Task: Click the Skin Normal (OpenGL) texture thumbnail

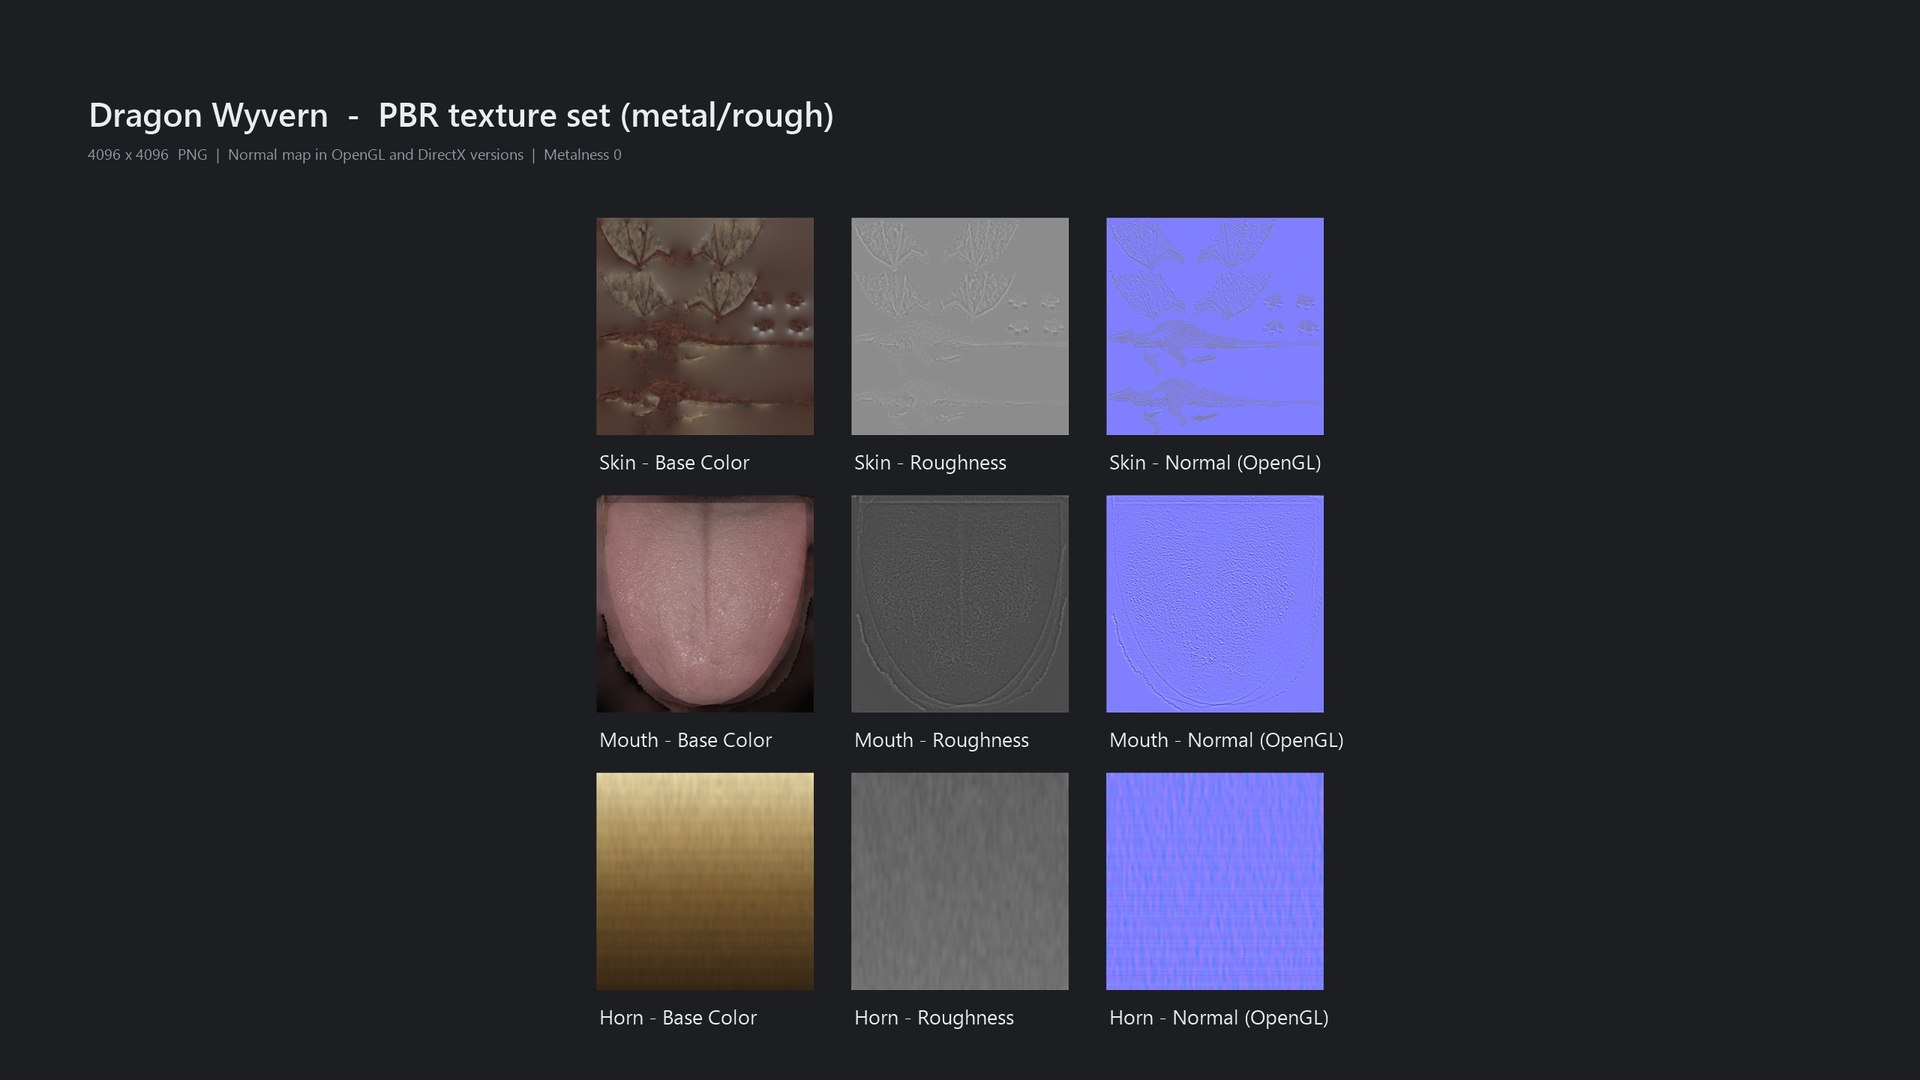Action: tap(1215, 326)
